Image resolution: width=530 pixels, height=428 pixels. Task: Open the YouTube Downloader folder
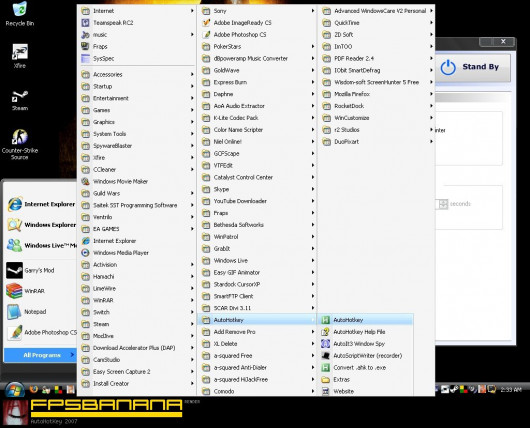(x=258, y=201)
